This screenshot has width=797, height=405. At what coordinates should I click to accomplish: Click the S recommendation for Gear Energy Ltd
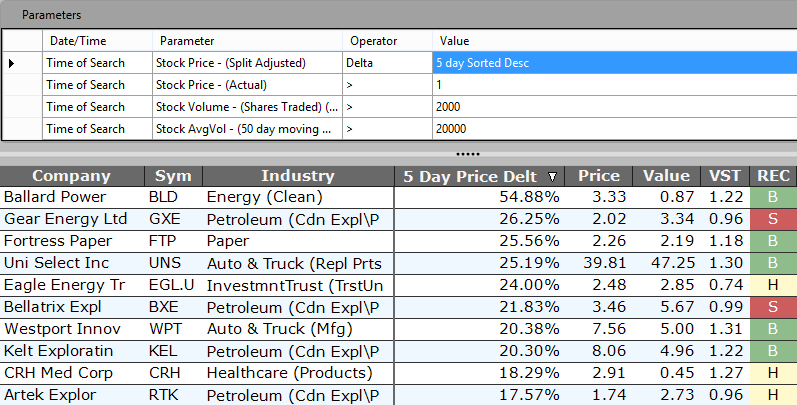[x=773, y=219]
